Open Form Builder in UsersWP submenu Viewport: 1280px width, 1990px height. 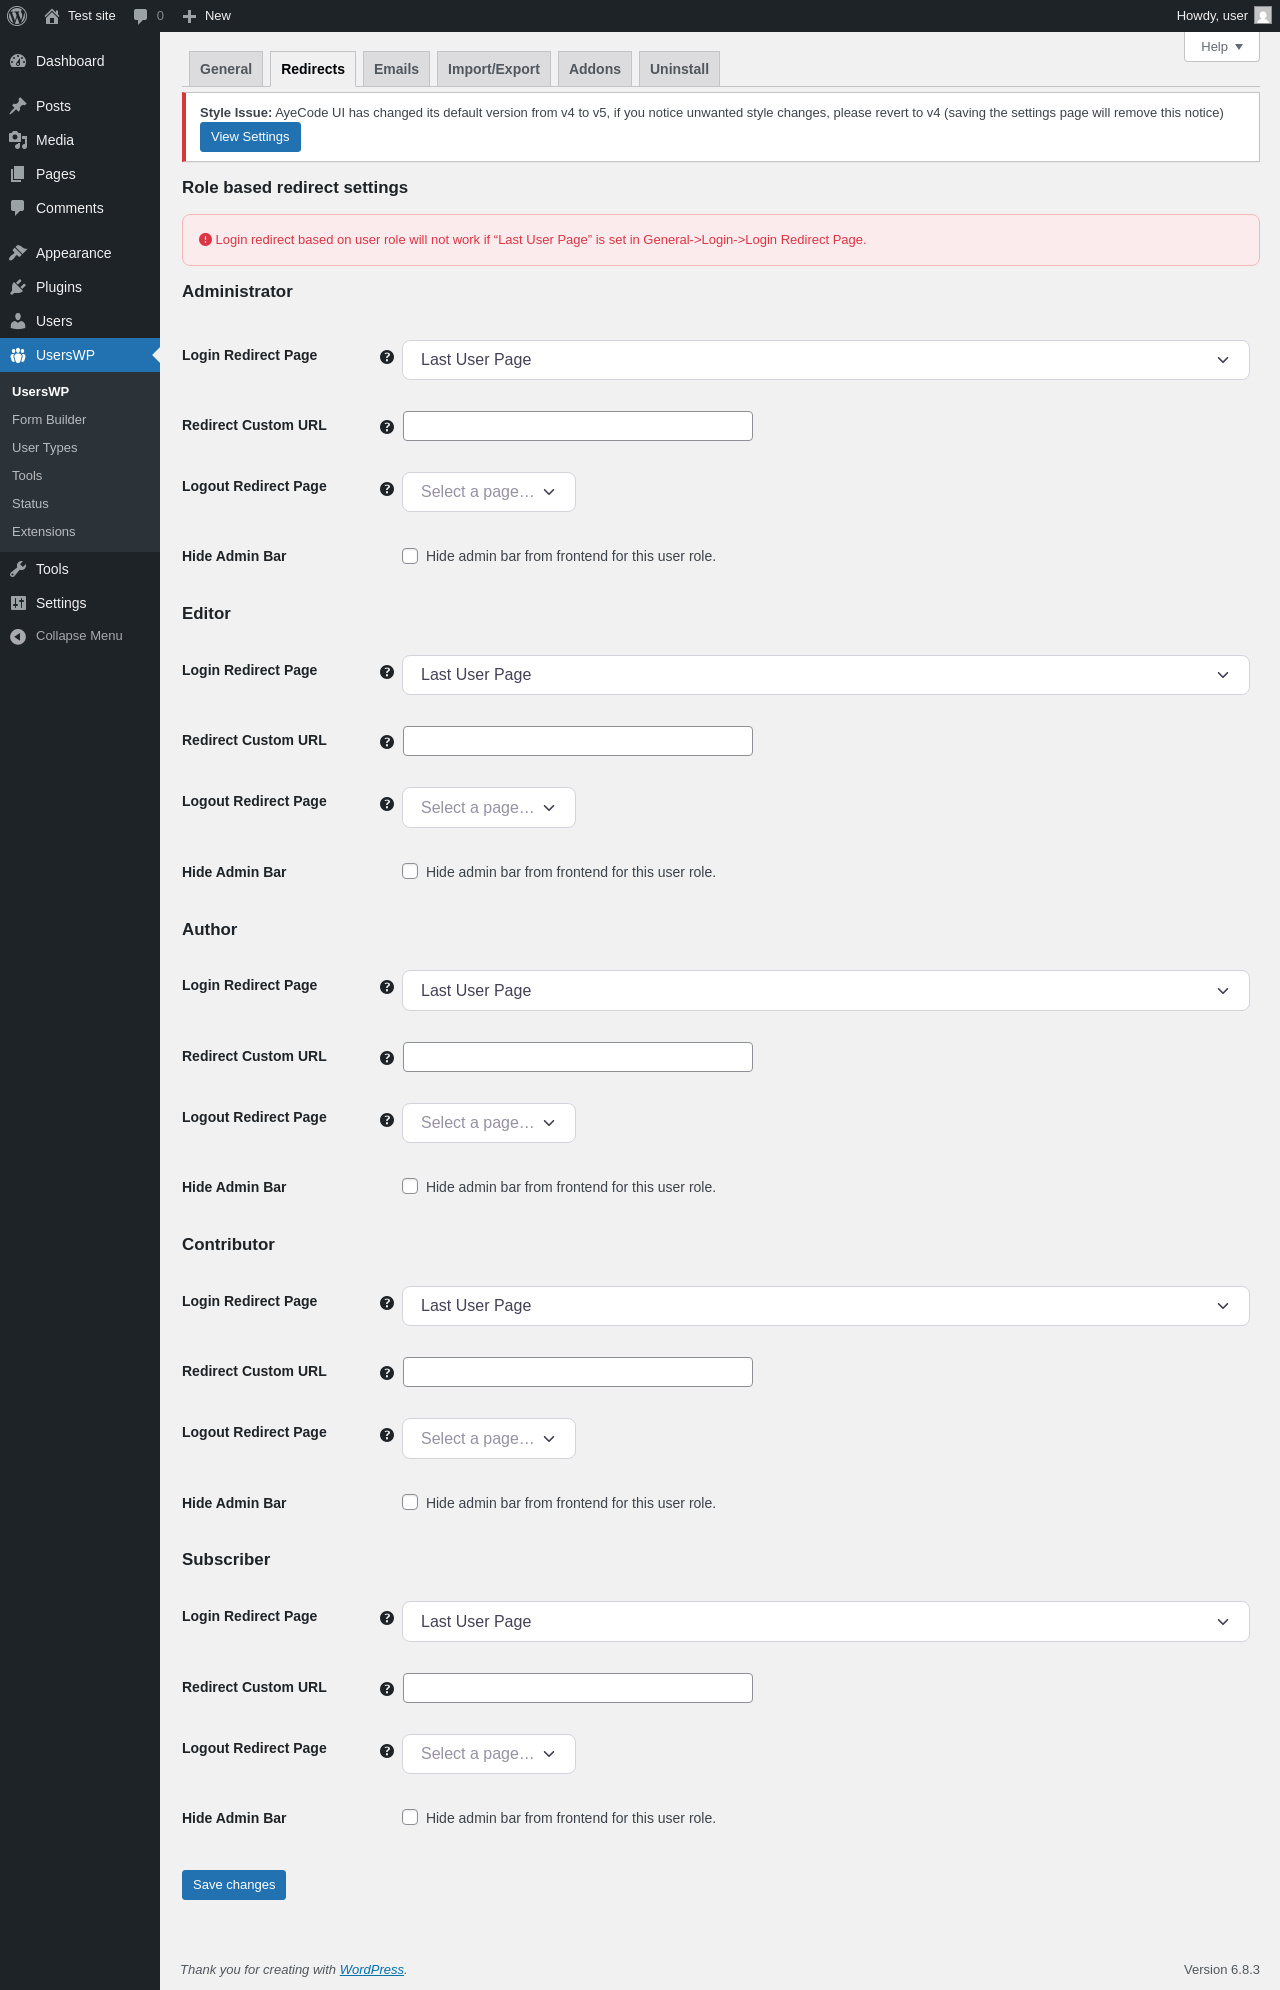click(49, 420)
